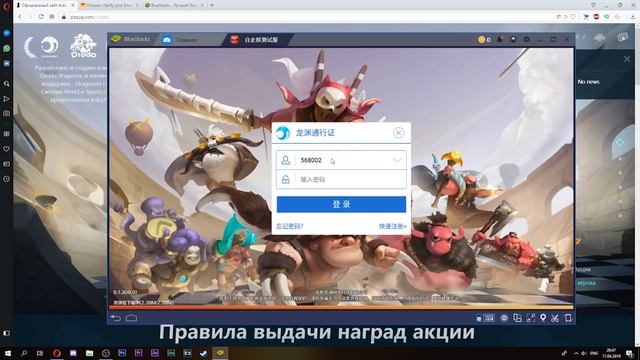Click the BlueStacks multi-instance copy icon
This screenshot has width=640, height=360.
[517, 318]
